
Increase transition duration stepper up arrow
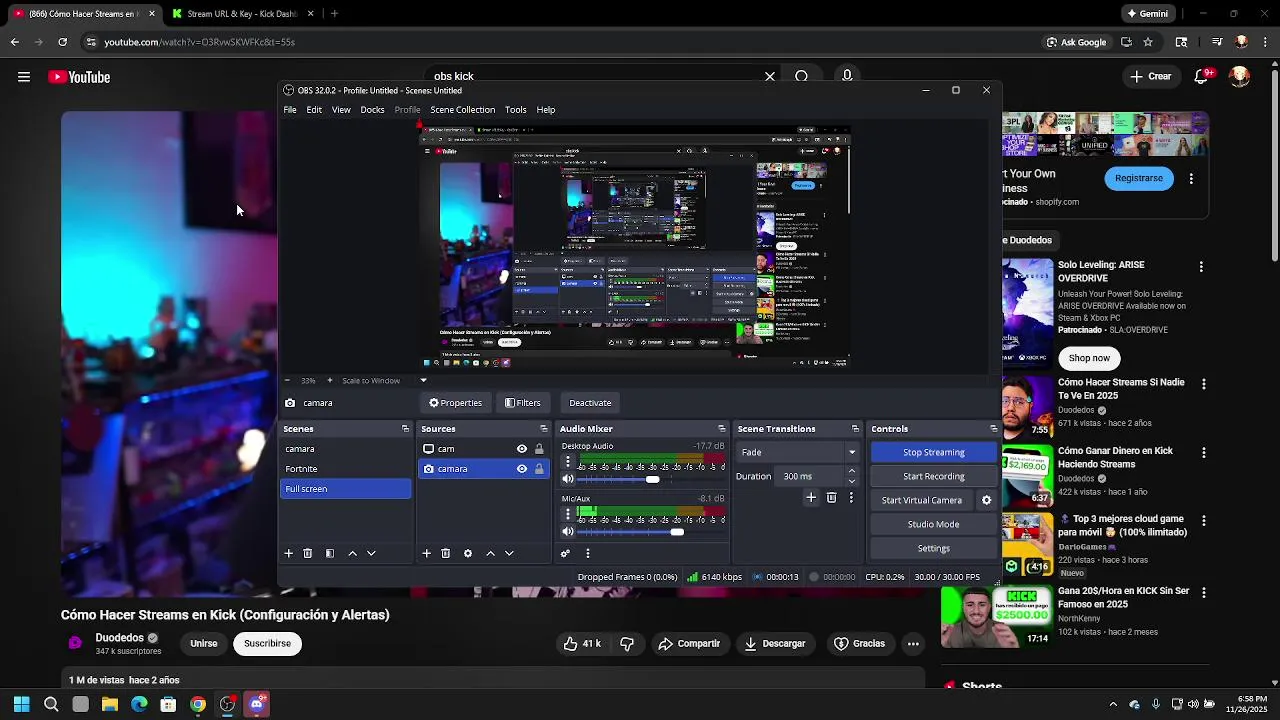(852, 471)
